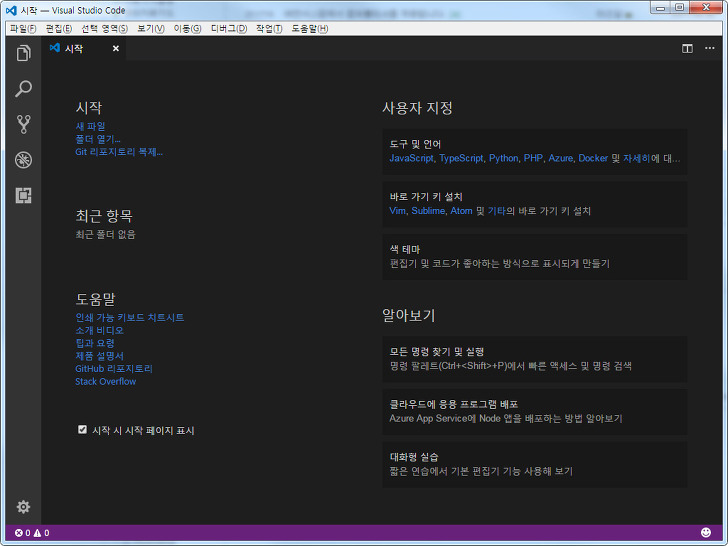Click the 새 파일 link
Image resolution: width=728 pixels, height=546 pixels.
[90, 126]
